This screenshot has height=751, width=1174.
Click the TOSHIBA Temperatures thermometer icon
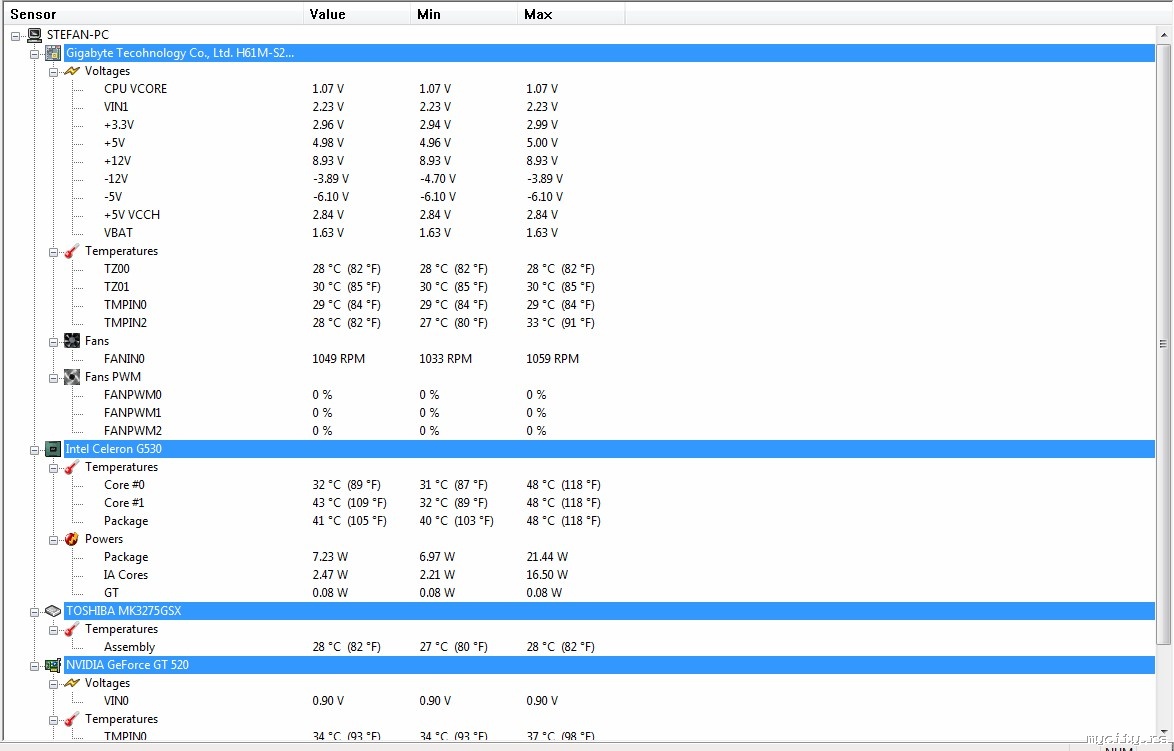click(72, 629)
